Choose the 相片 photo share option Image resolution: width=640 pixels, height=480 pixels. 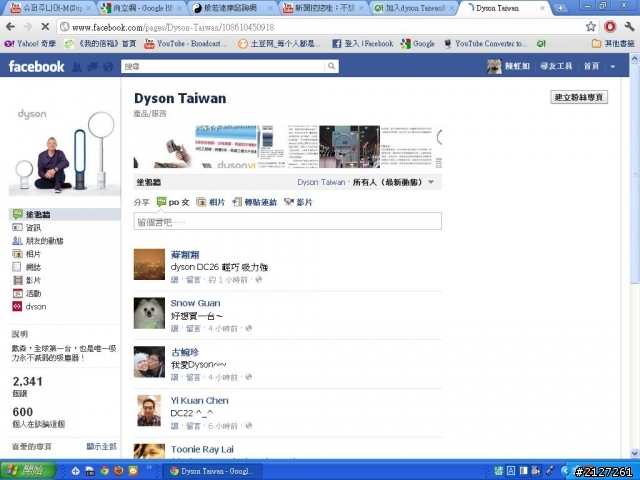click(x=211, y=202)
